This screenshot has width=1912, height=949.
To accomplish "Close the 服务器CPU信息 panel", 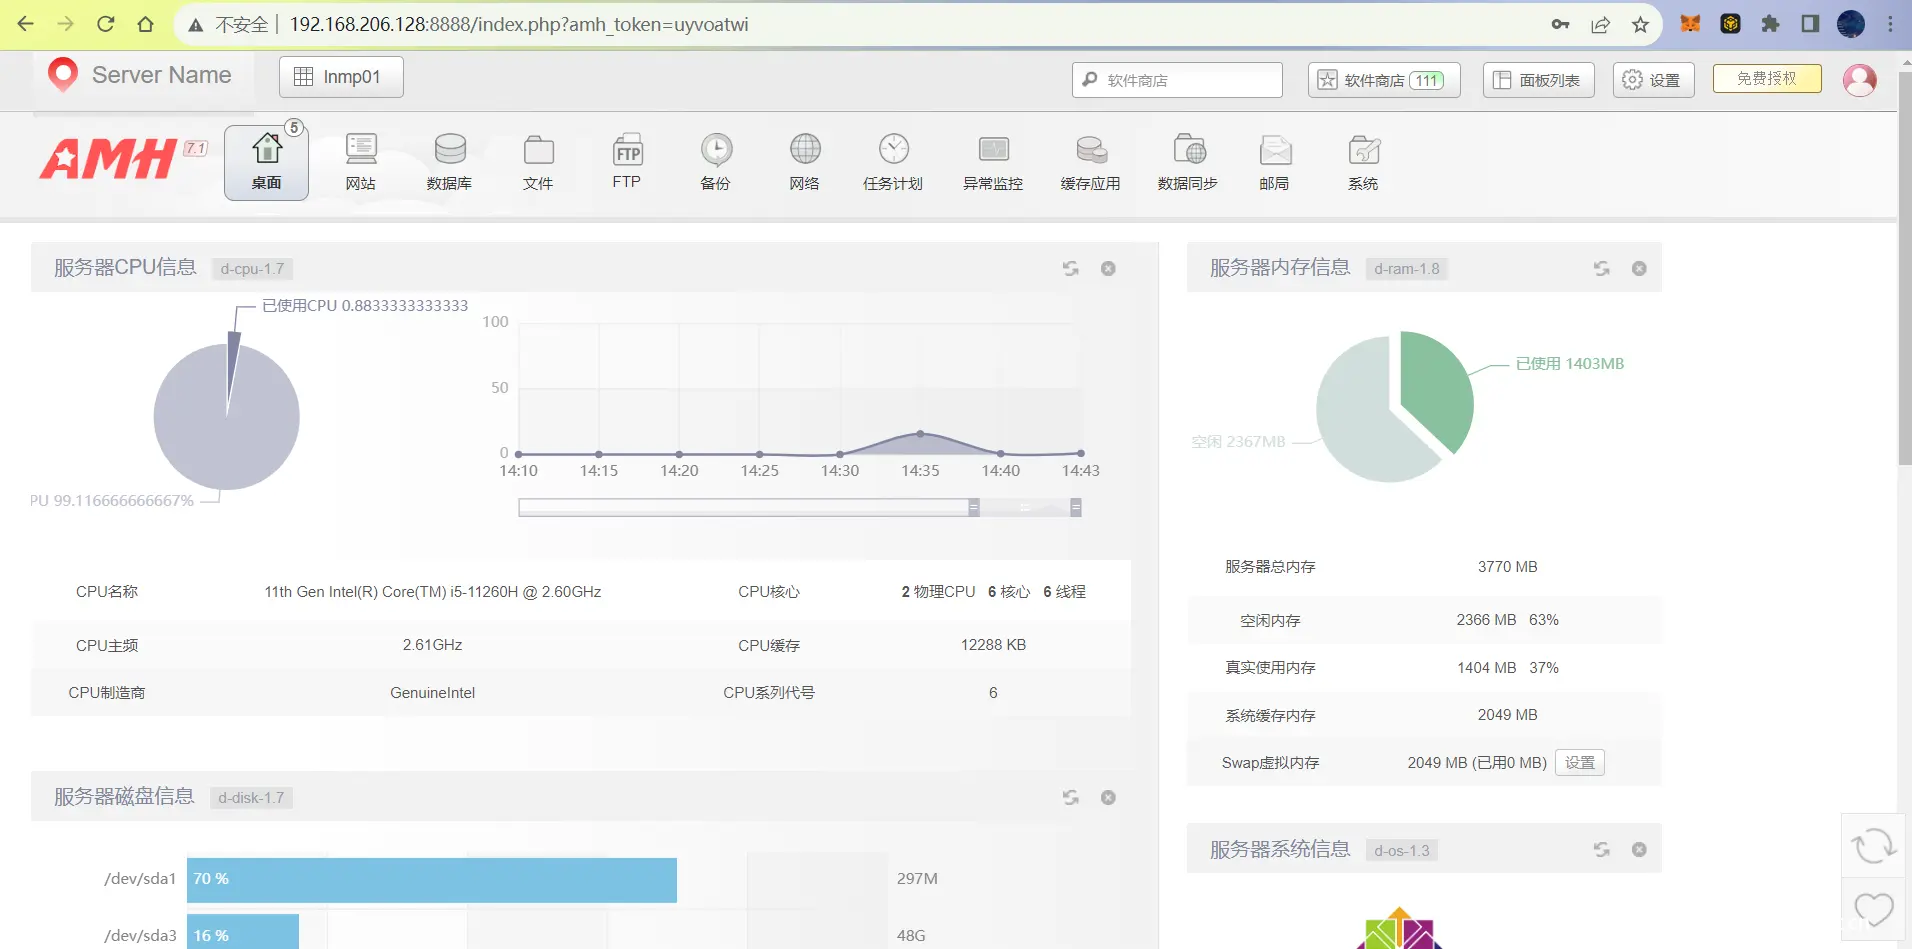I will point(1108,268).
